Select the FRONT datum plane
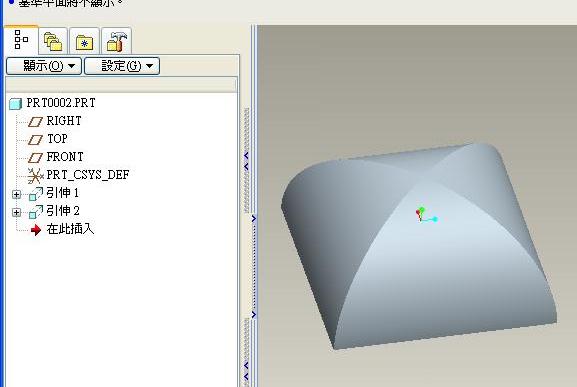 [65, 157]
